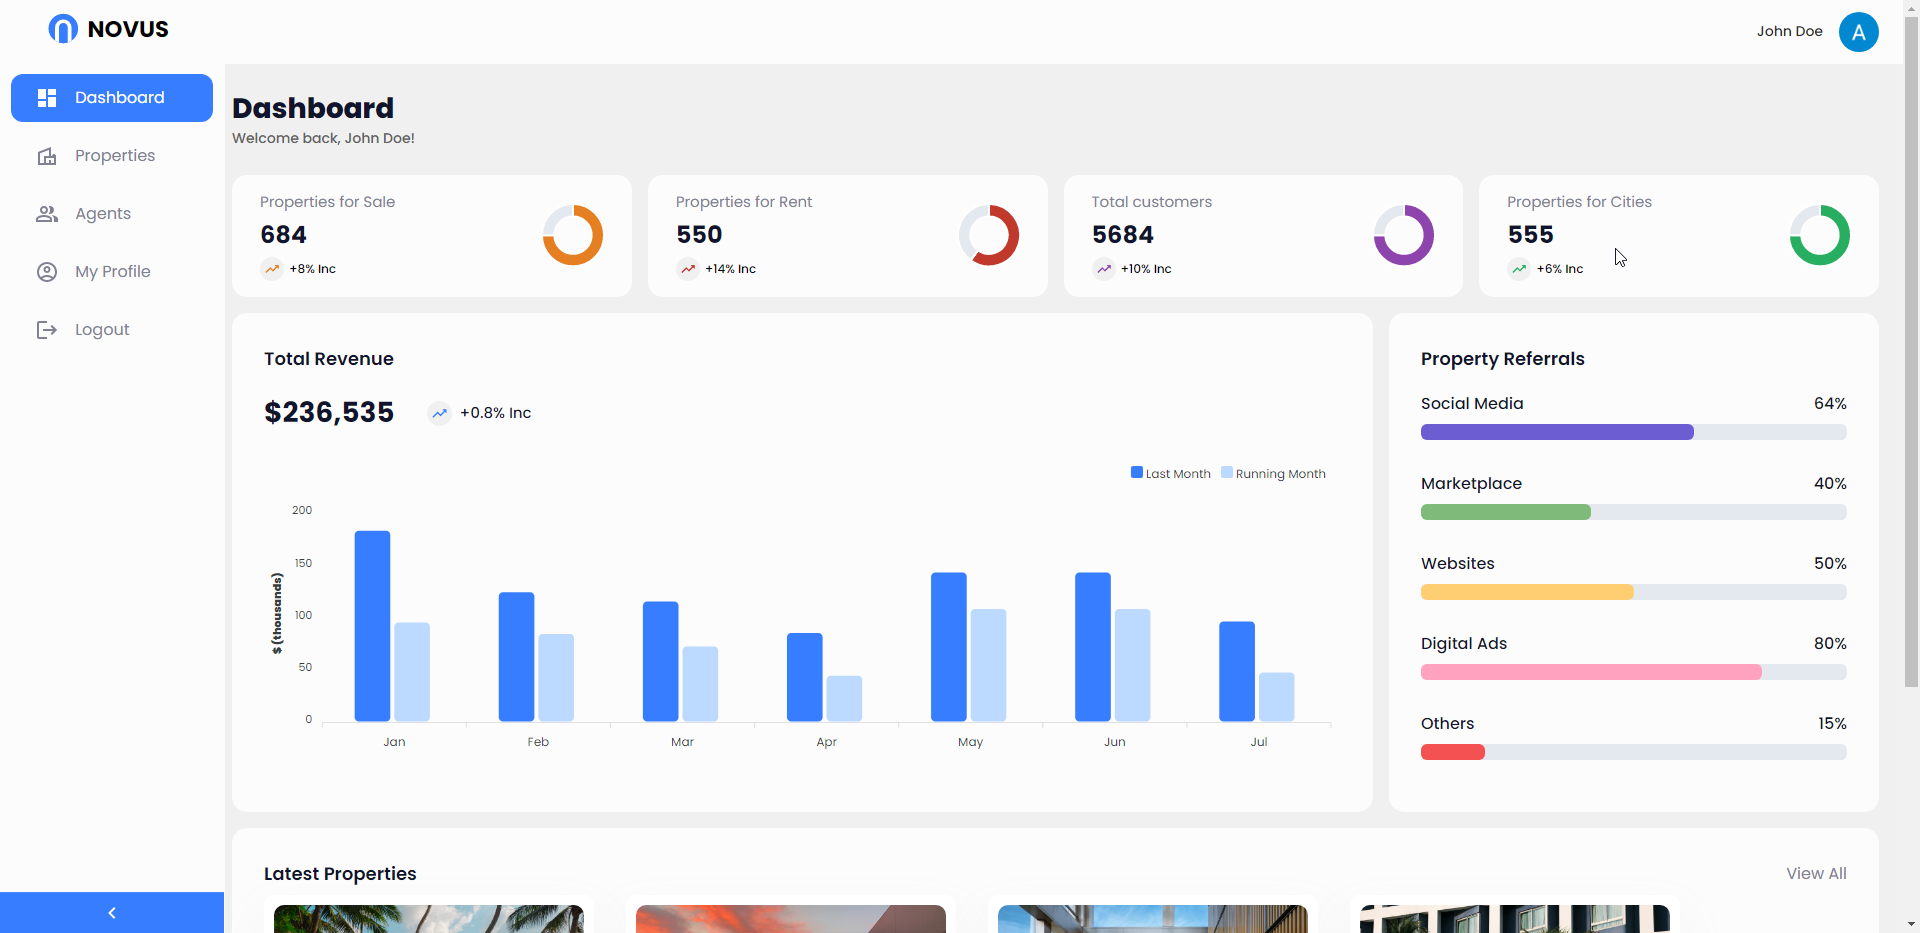Switch to the Properties section

point(114,156)
